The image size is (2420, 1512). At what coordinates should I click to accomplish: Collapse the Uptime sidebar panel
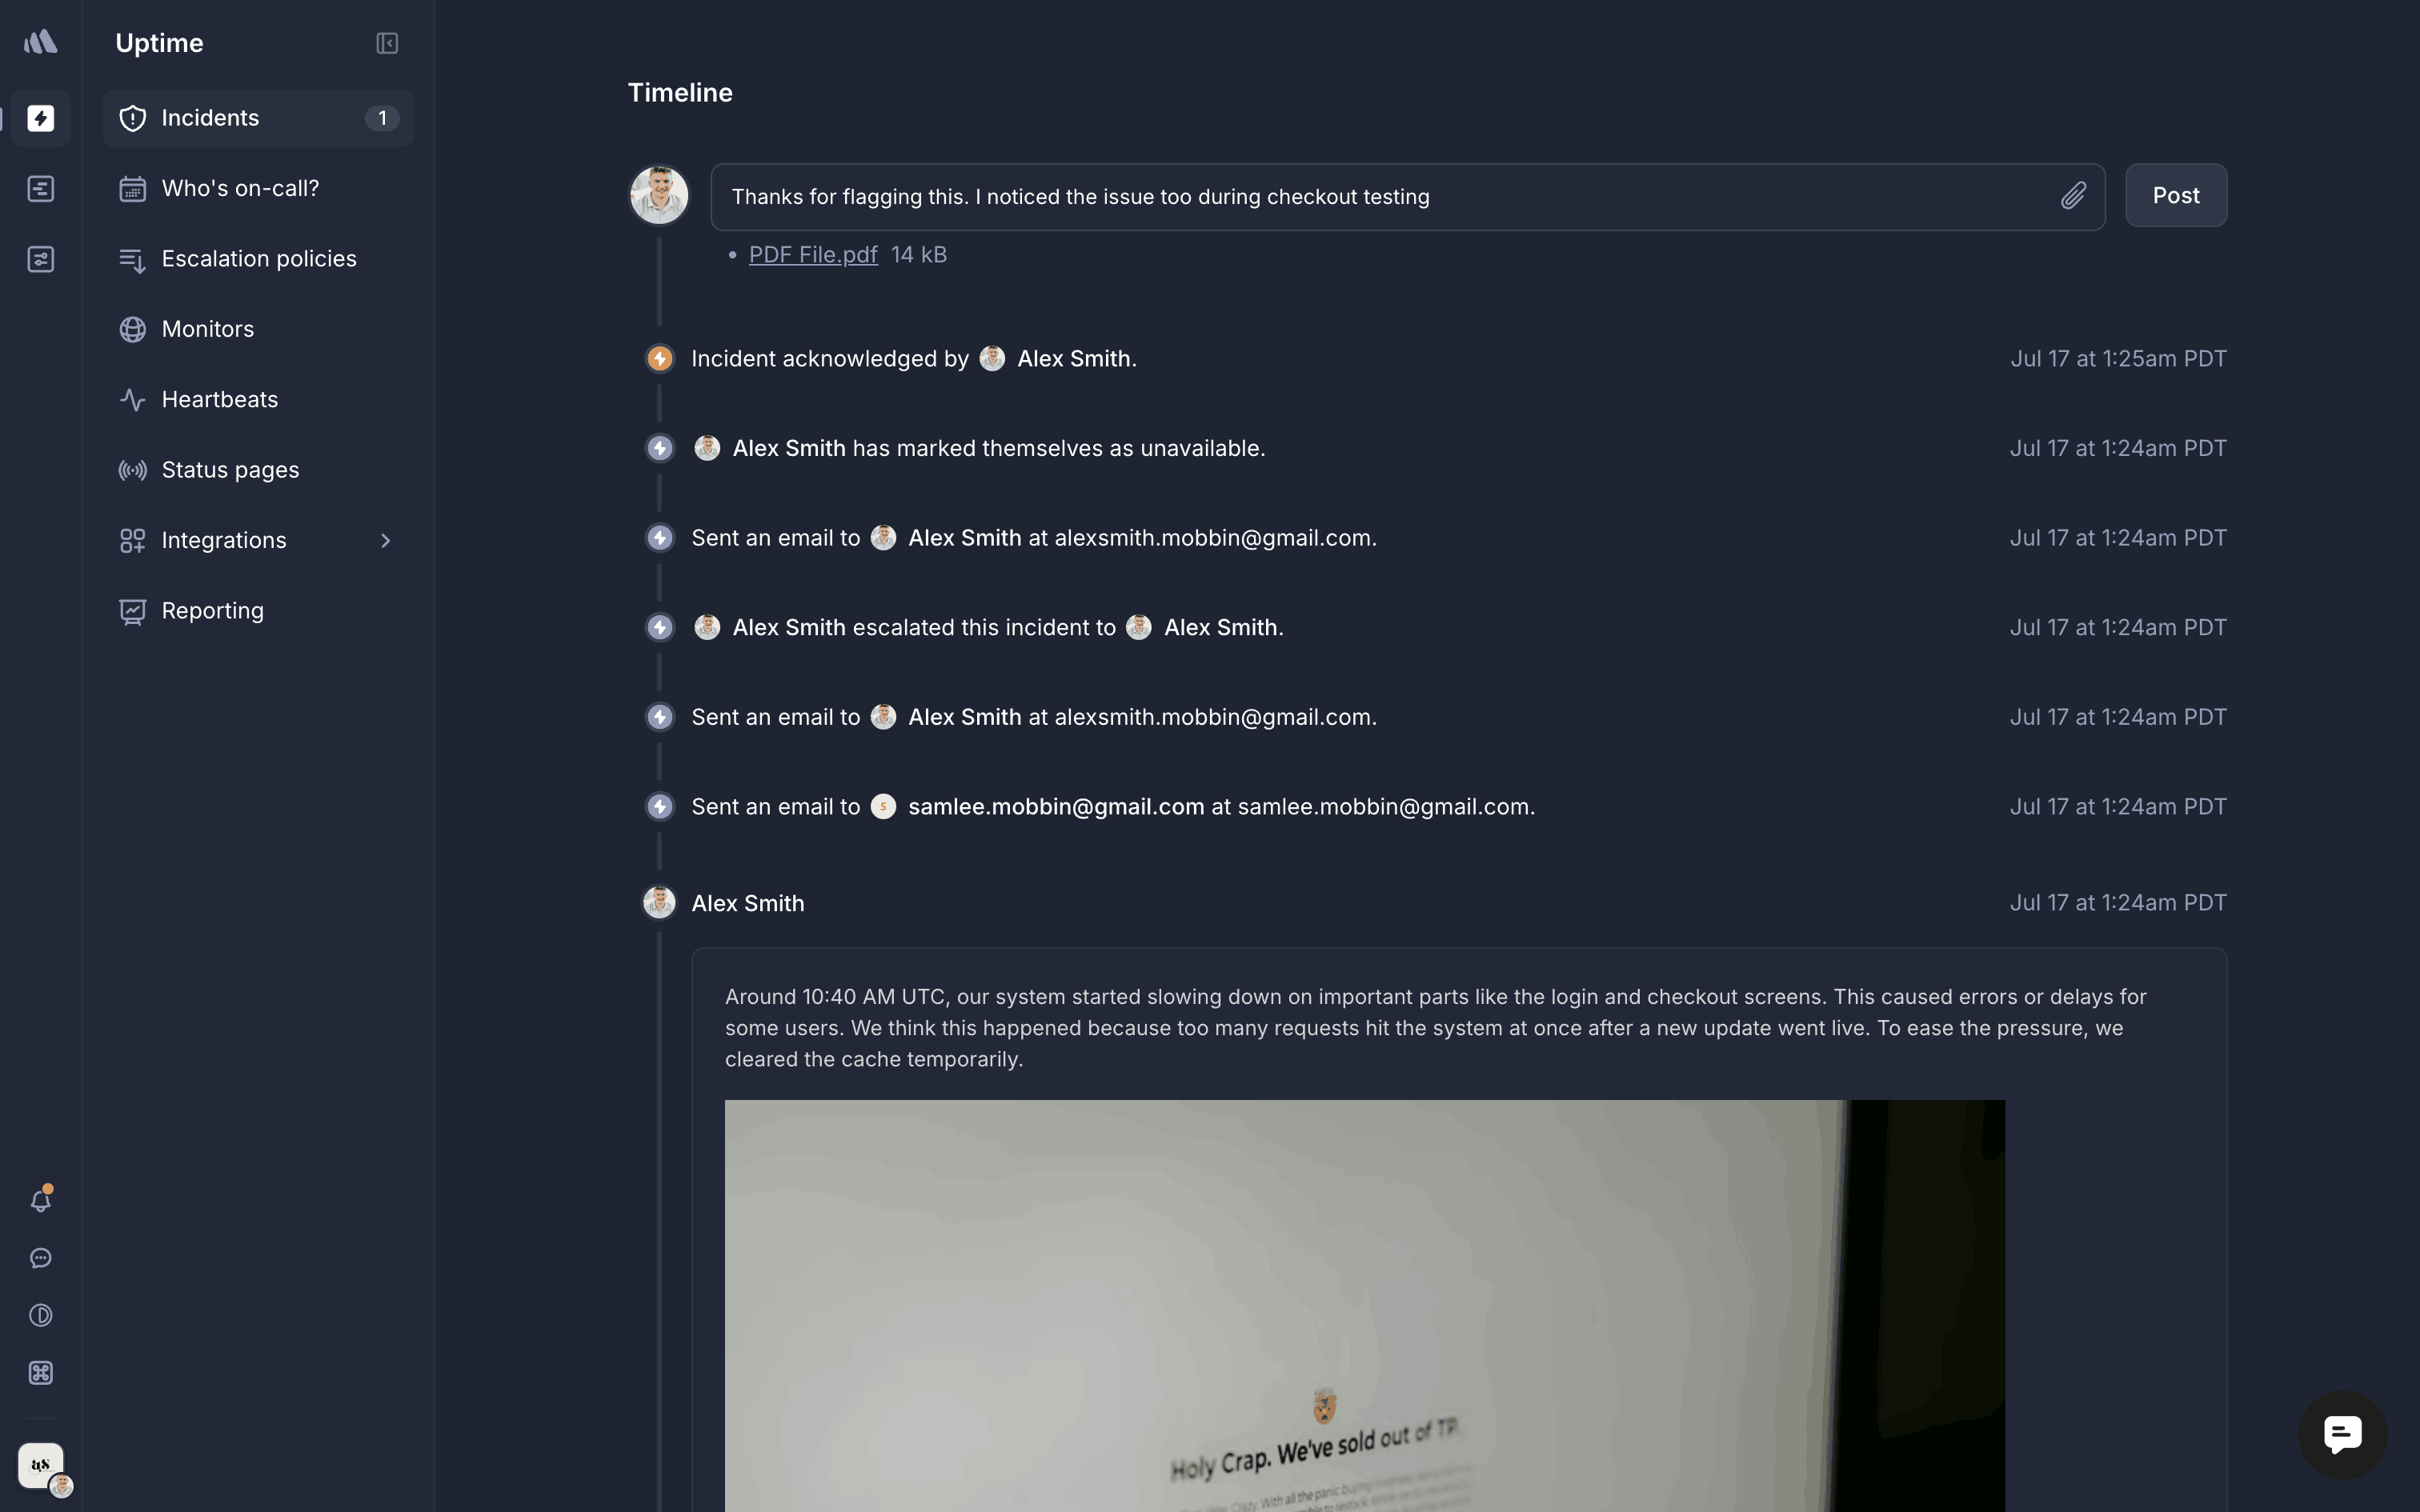(387, 43)
